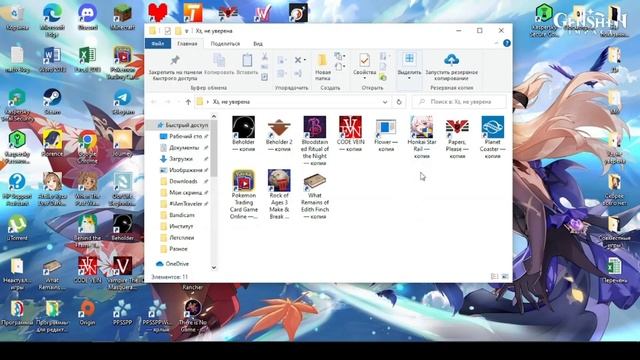Image resolution: width=640 pixels, height=360 pixels.
Task: Open the Delete button dropdown arrow
Action: (x=305, y=60)
